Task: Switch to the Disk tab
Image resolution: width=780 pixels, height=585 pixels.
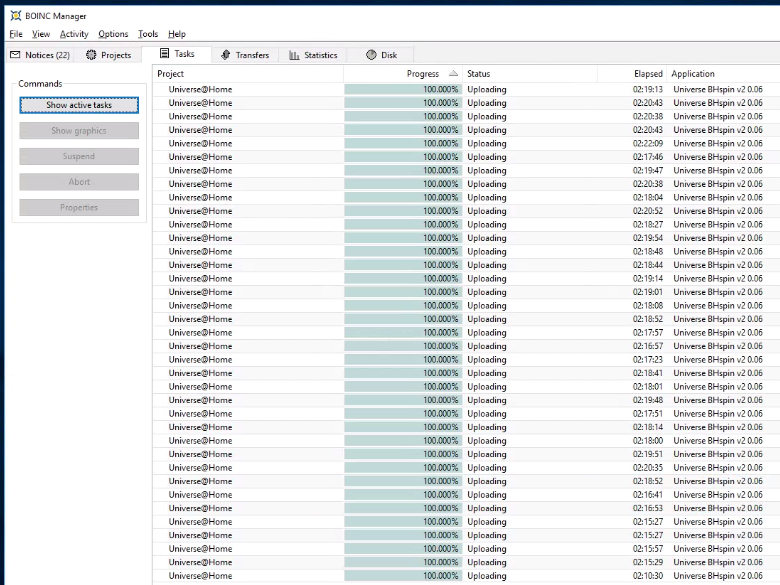Action: (x=381, y=55)
